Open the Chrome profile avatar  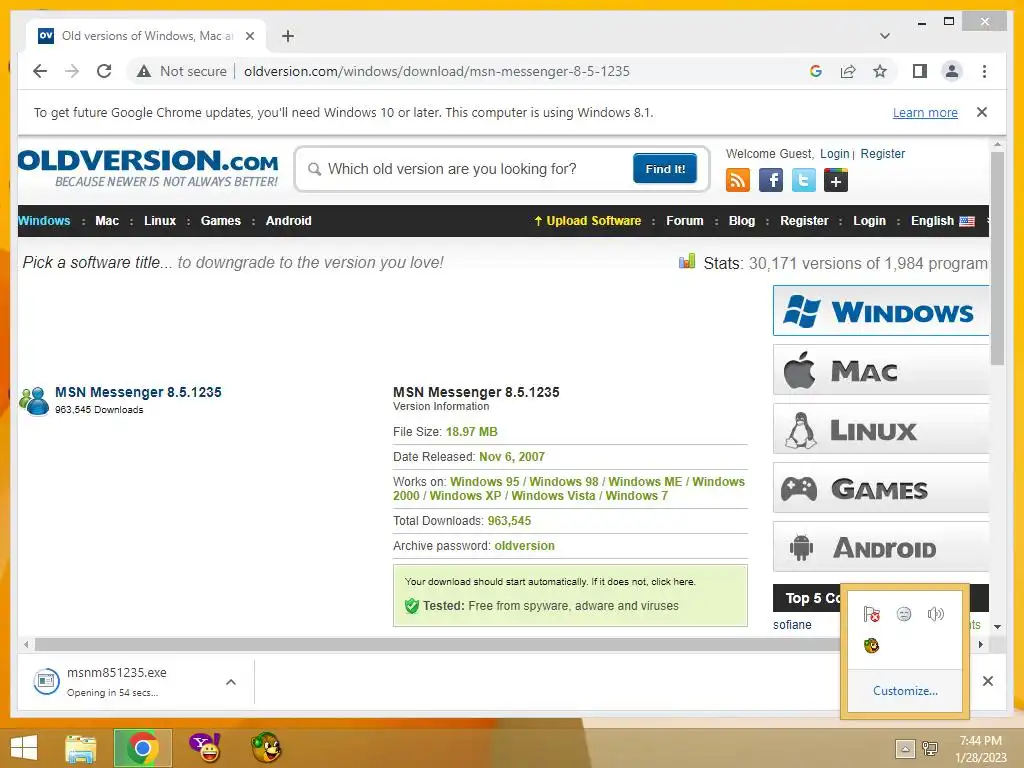click(x=952, y=71)
